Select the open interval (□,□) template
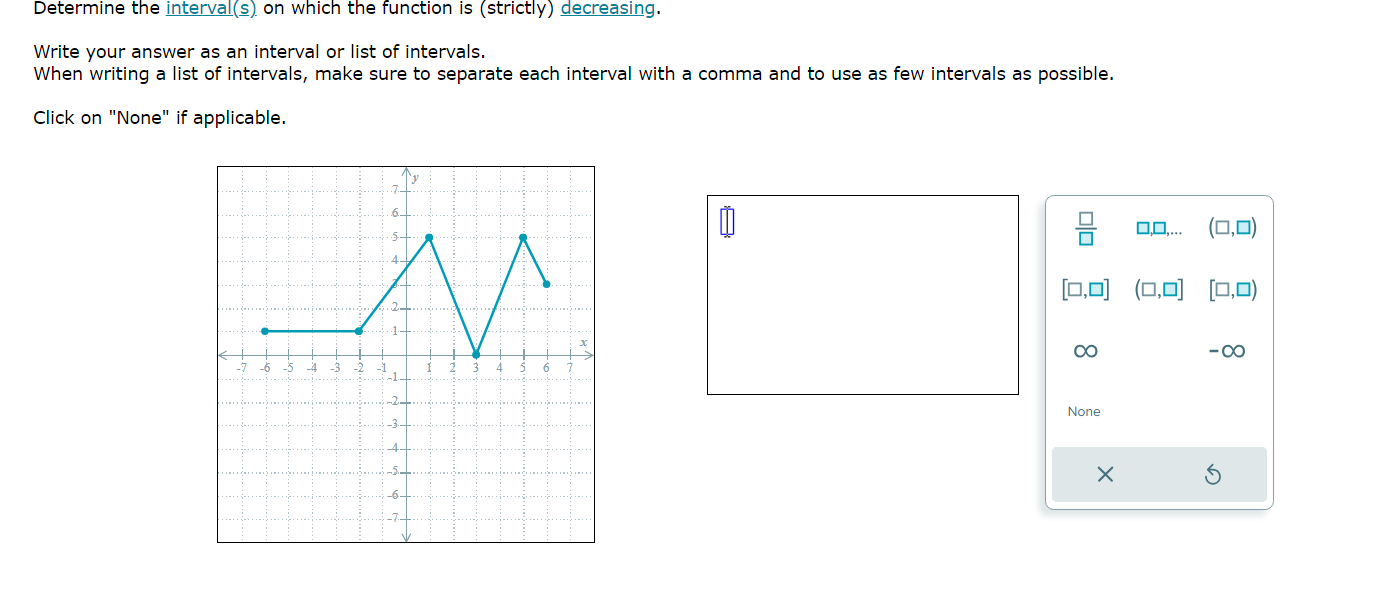Image resolution: width=1390 pixels, height=592 pixels. point(1231,226)
